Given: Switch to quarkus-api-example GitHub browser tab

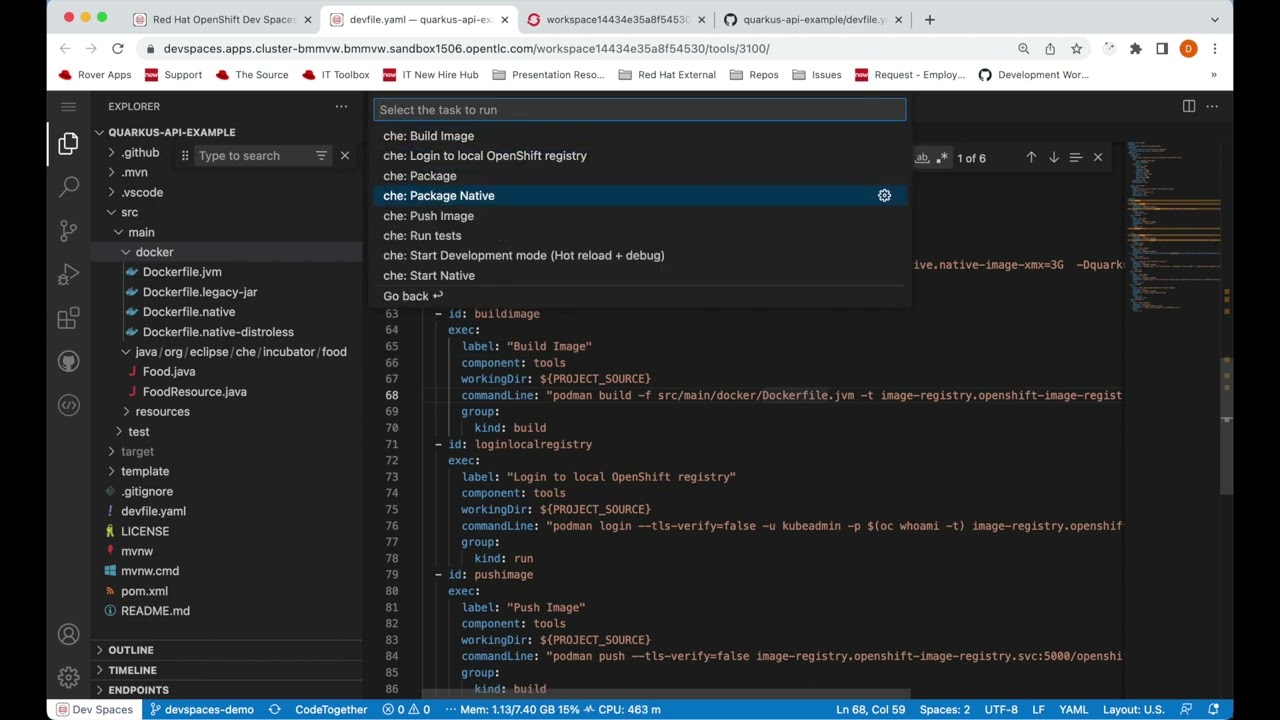Looking at the screenshot, I should coord(814,19).
